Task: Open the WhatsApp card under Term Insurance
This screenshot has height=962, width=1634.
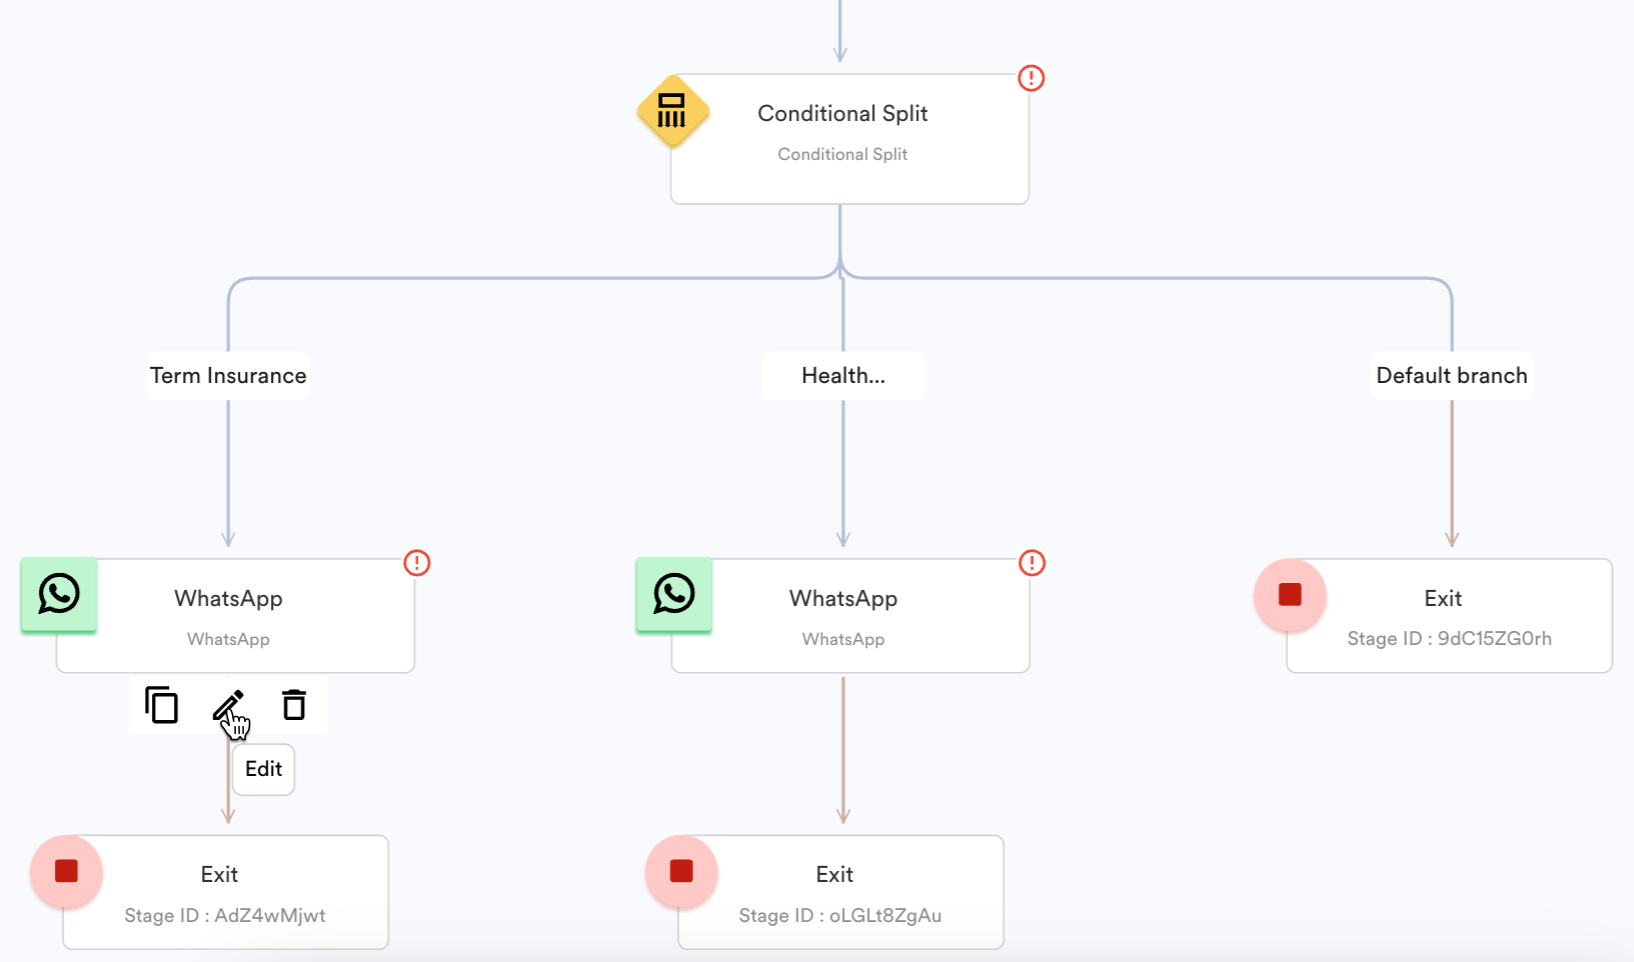Action: pyautogui.click(x=236, y=616)
